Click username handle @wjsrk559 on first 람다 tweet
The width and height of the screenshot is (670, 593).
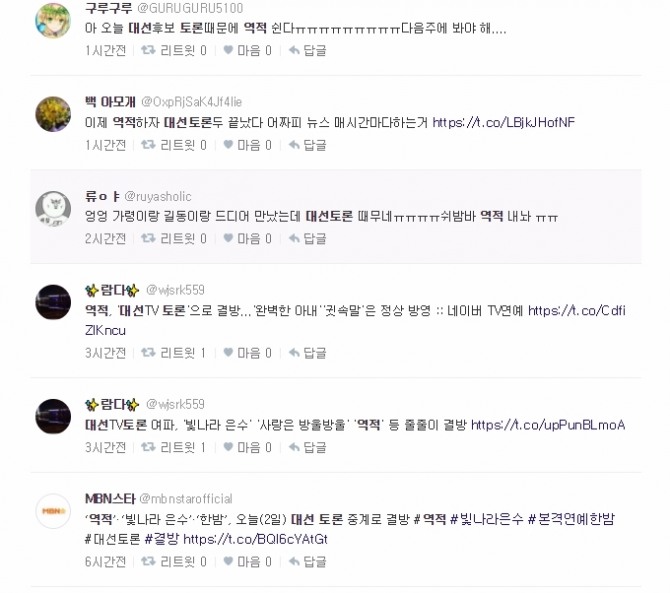175,290
